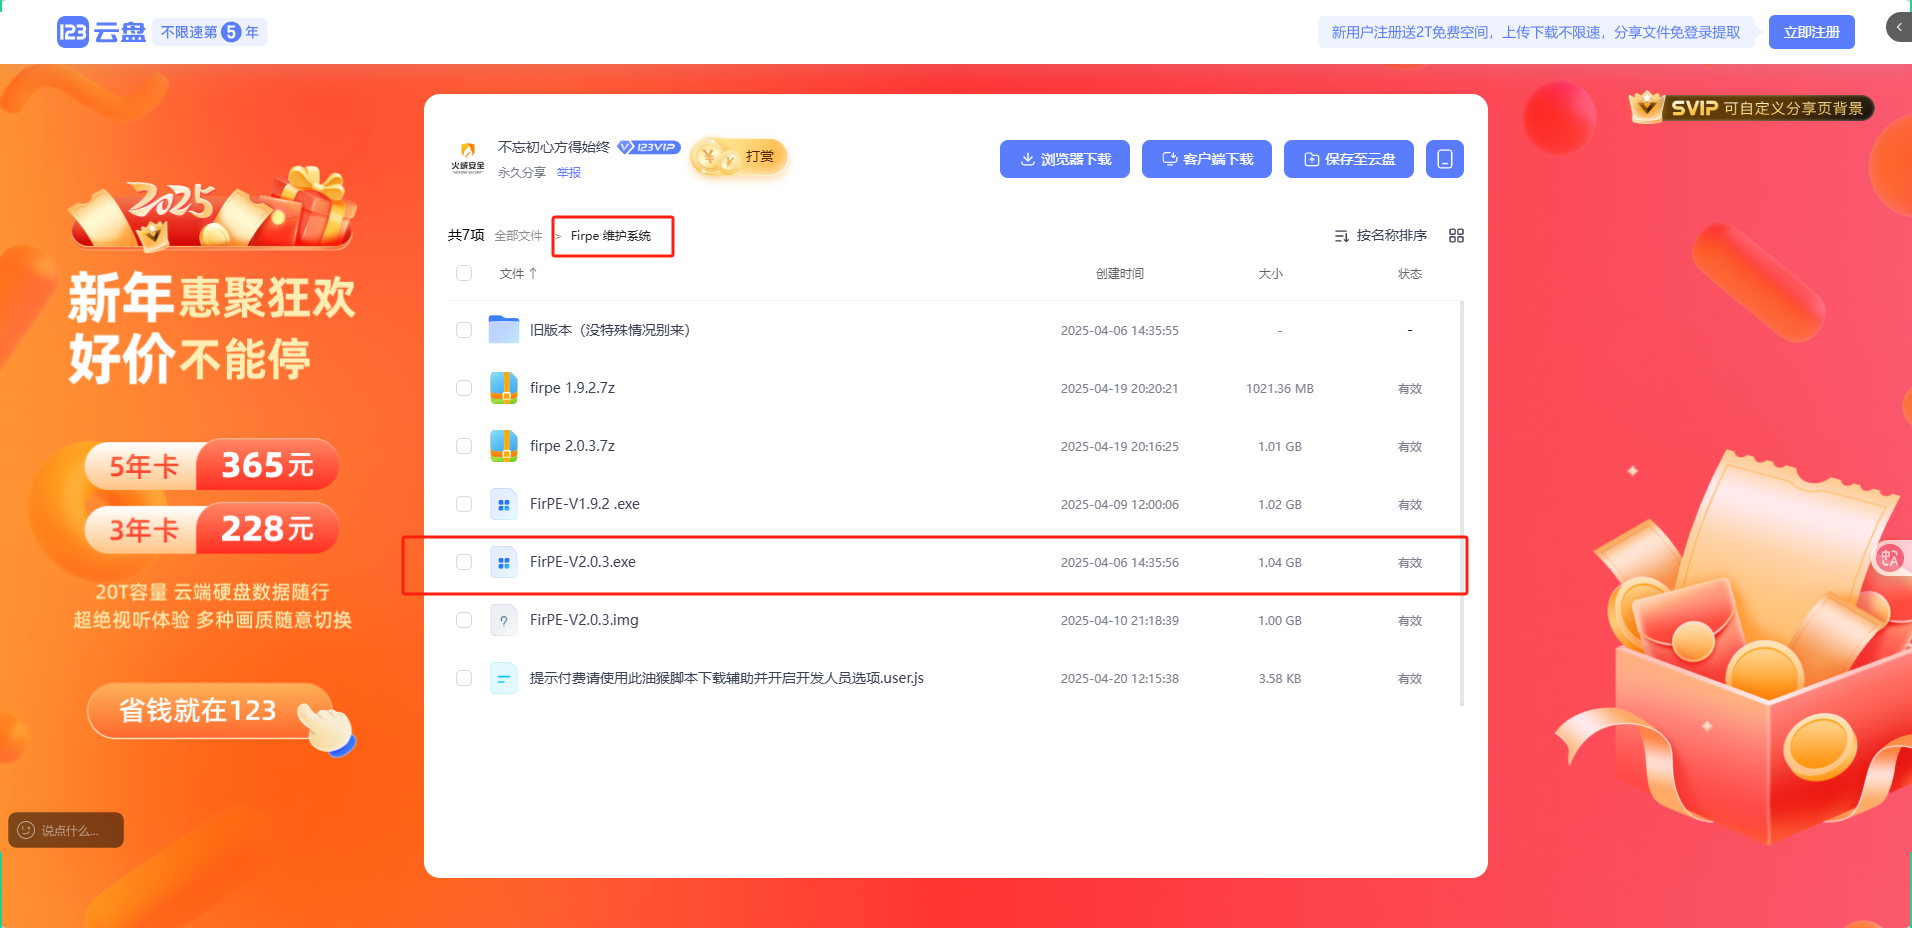Click 省钱就在123 promo button

[x=210, y=711]
